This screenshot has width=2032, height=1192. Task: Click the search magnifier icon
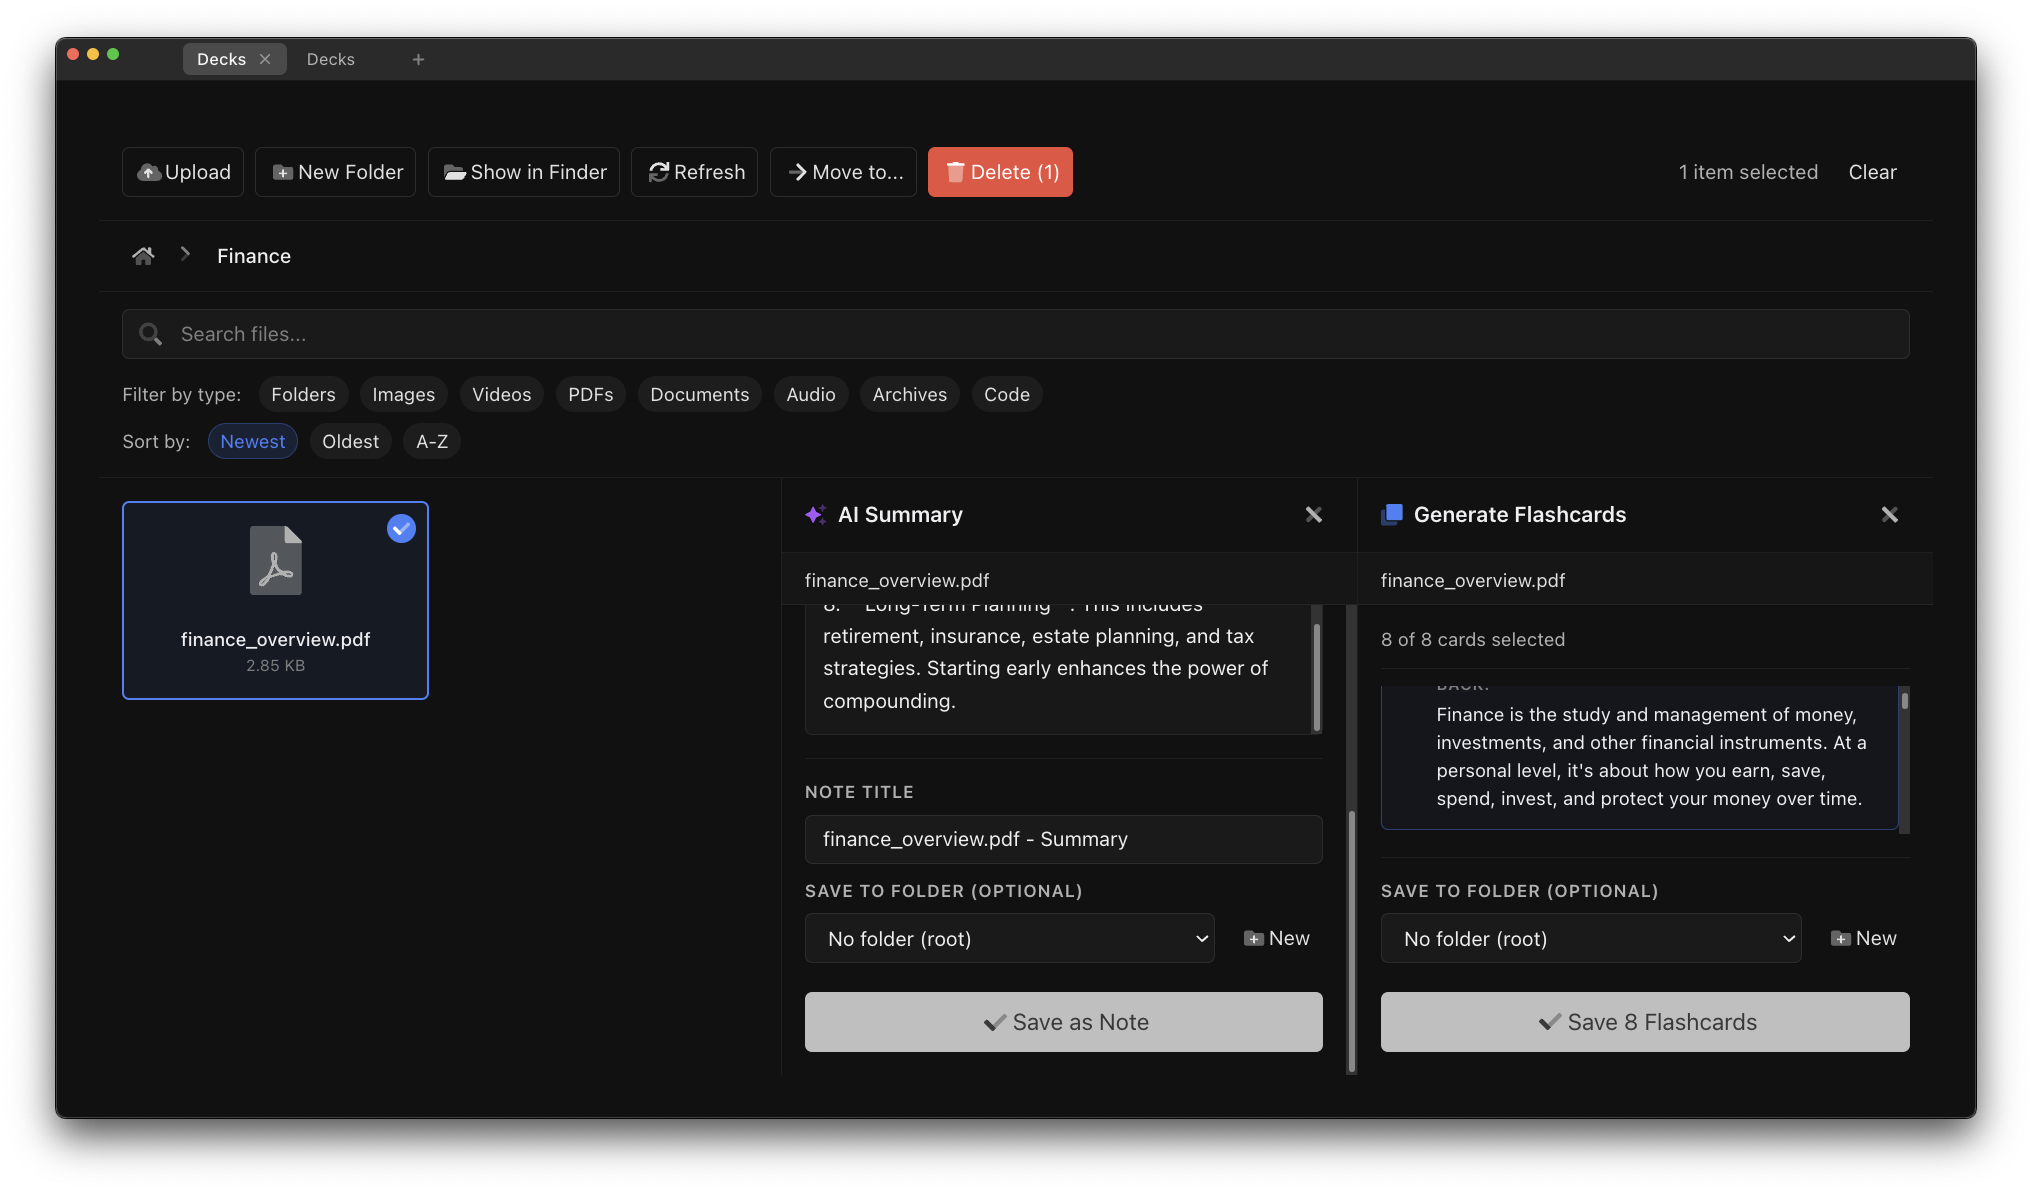tap(150, 333)
